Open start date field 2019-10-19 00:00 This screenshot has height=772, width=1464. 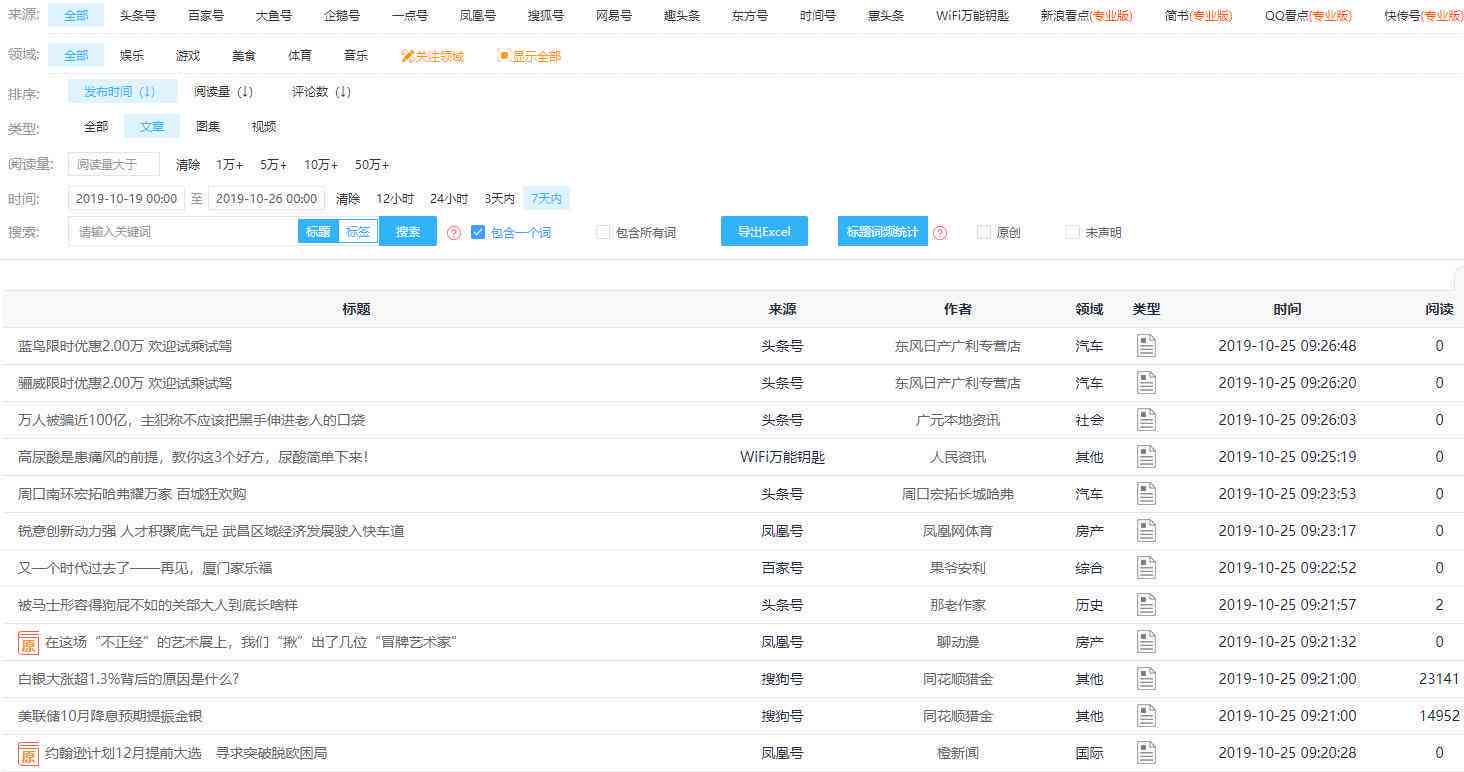pyautogui.click(x=127, y=199)
